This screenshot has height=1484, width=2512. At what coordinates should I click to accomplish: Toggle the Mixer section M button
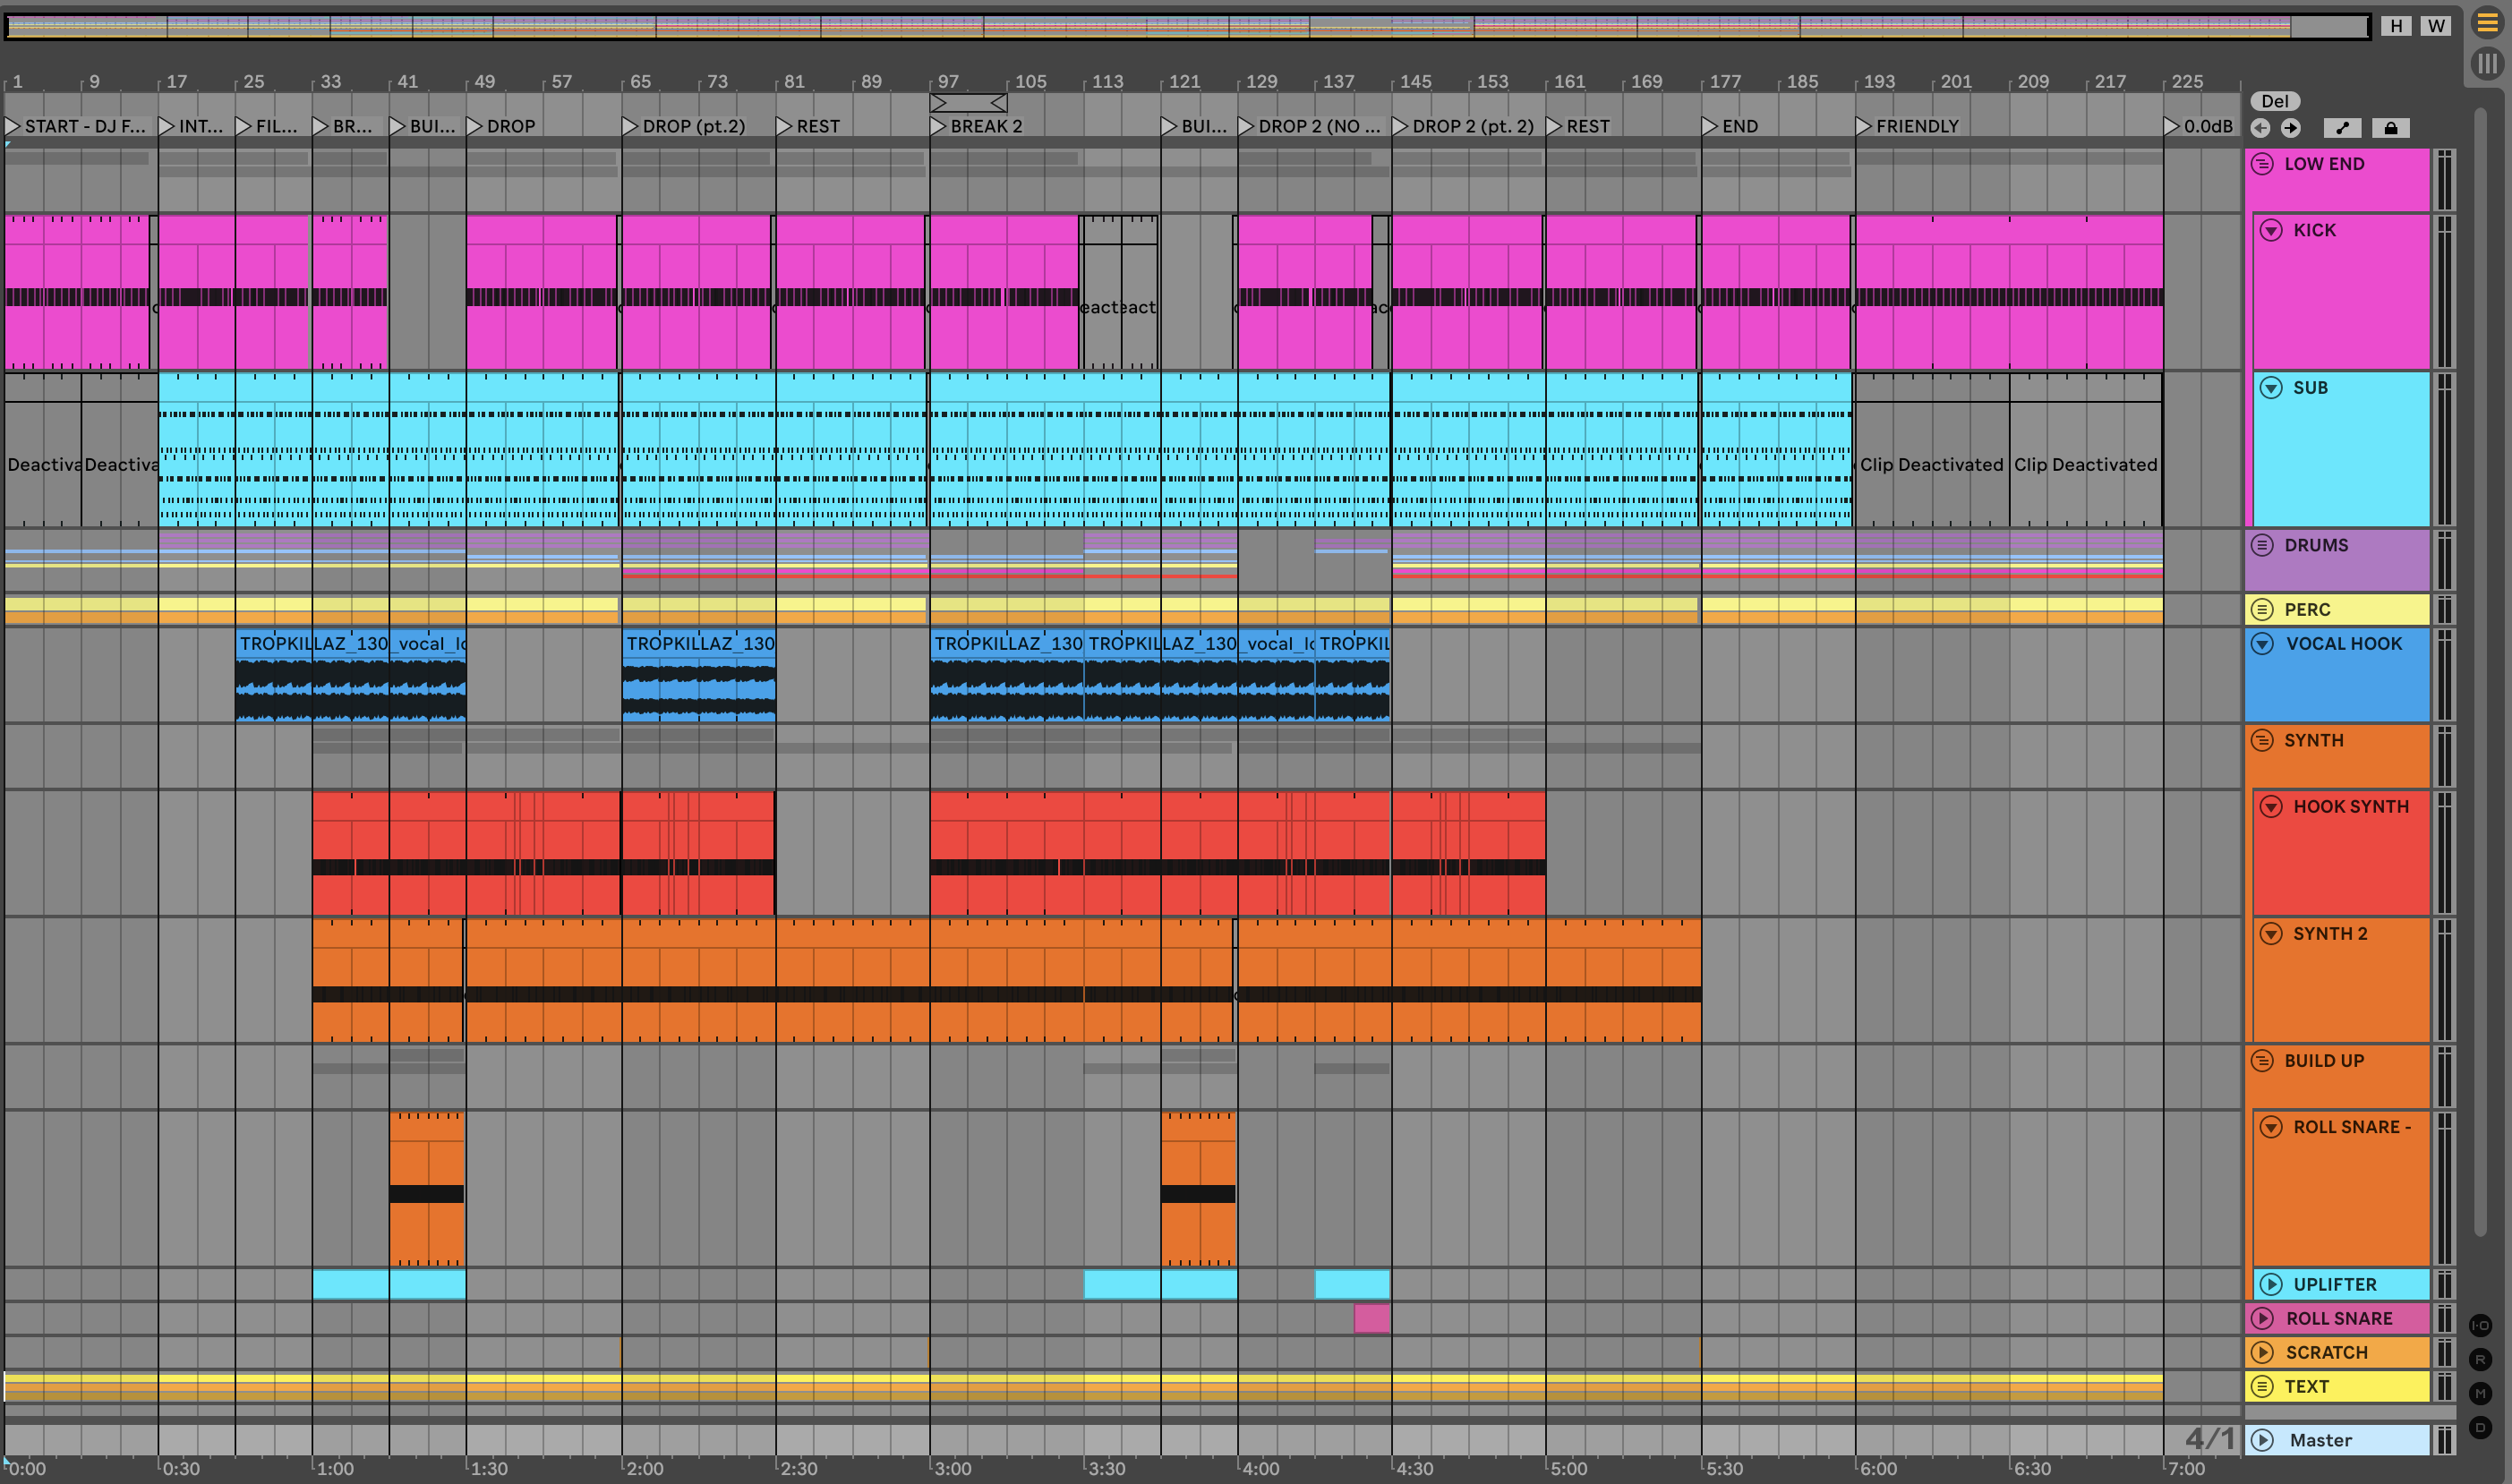coord(2481,1393)
